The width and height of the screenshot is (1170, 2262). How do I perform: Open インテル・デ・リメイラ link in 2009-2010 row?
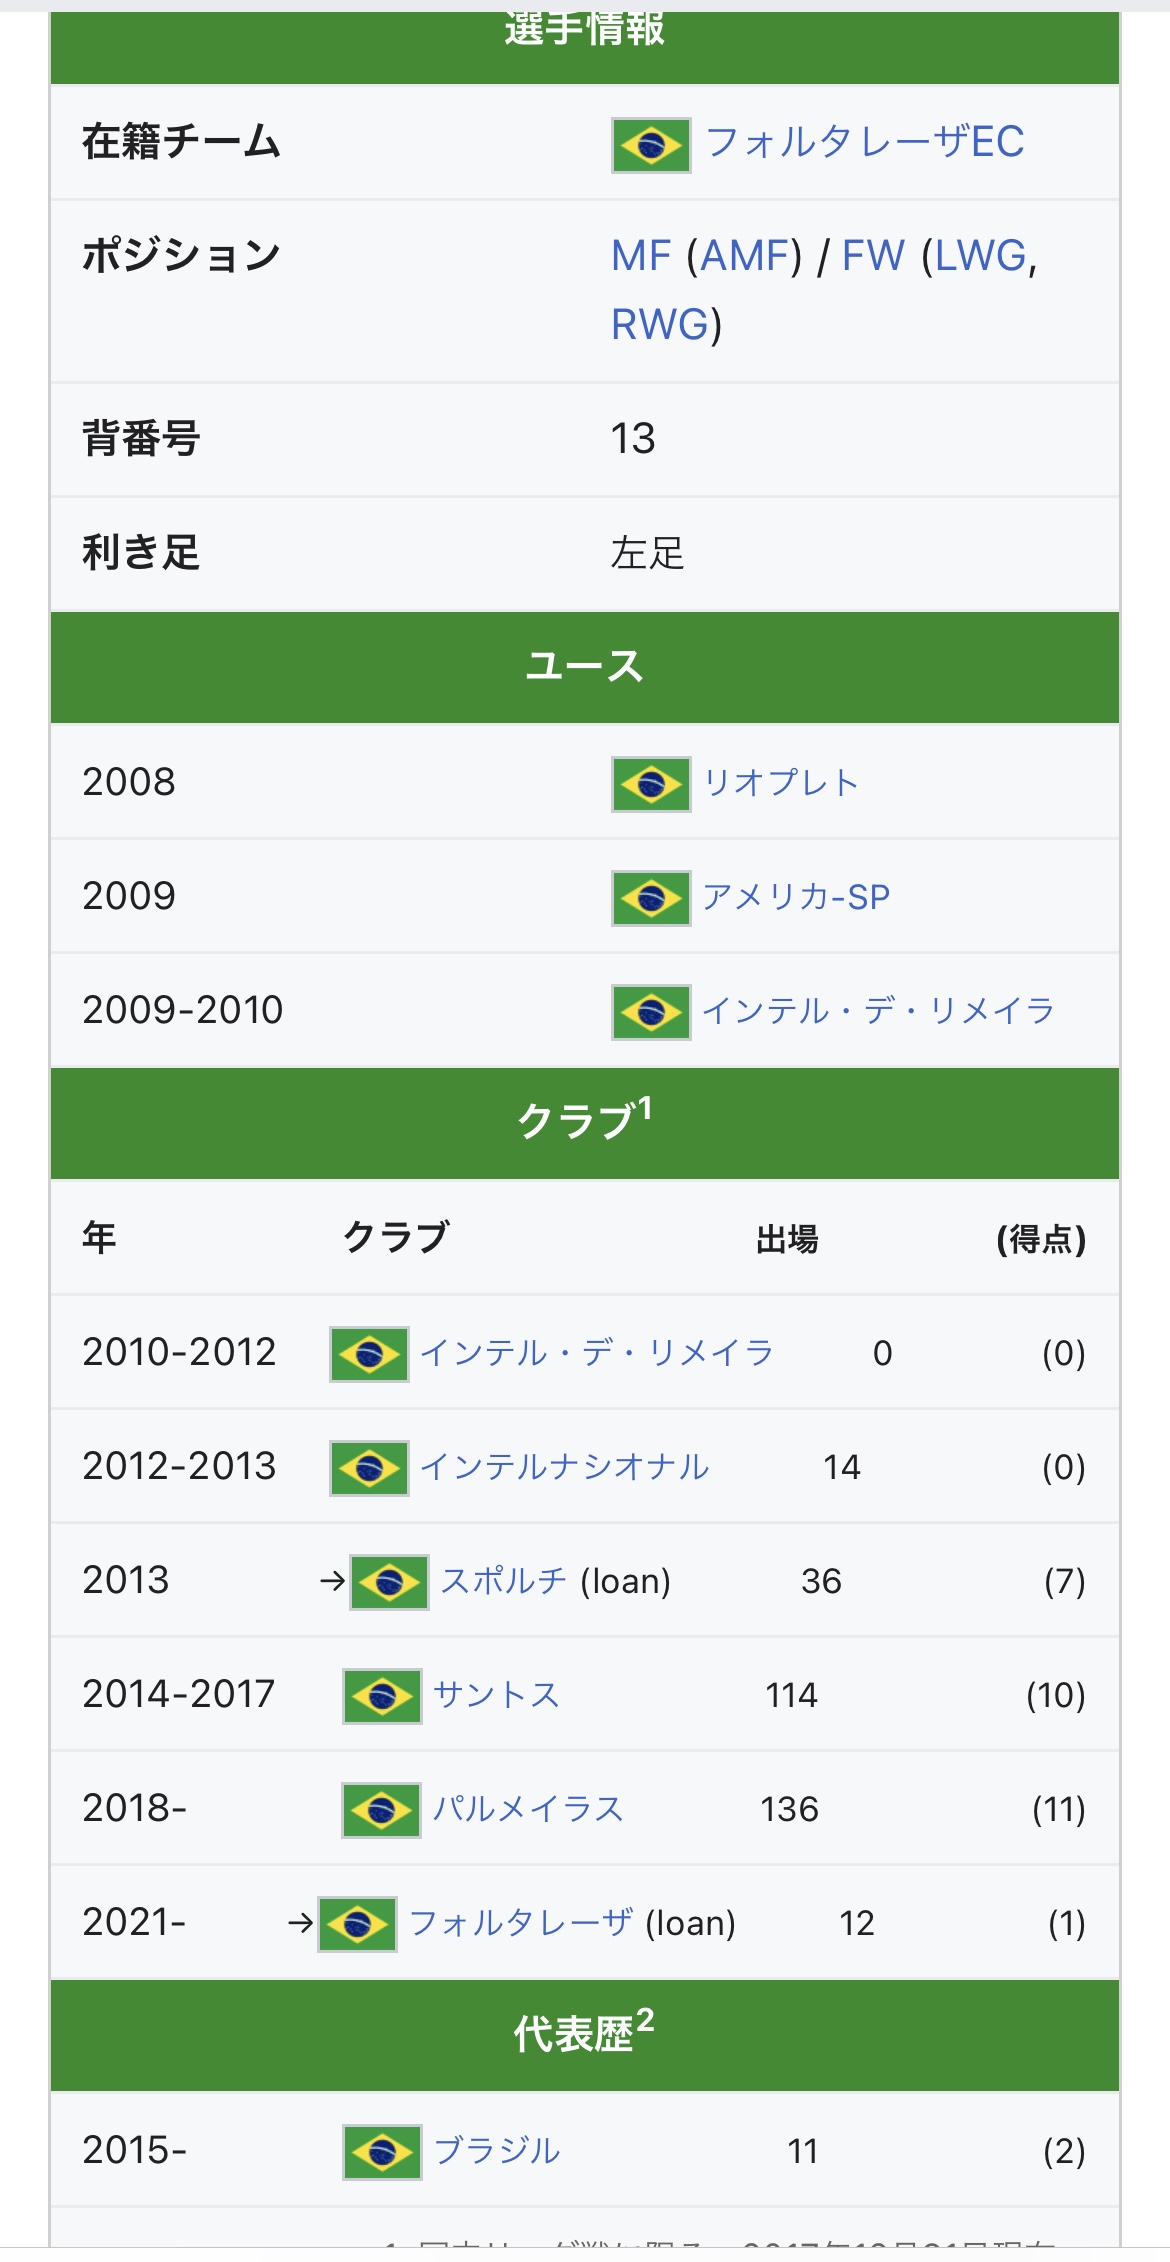(x=878, y=1011)
